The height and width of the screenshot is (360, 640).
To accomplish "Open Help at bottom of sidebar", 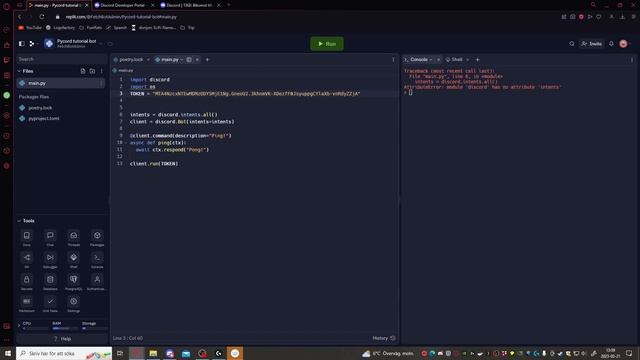I will [x=62, y=339].
